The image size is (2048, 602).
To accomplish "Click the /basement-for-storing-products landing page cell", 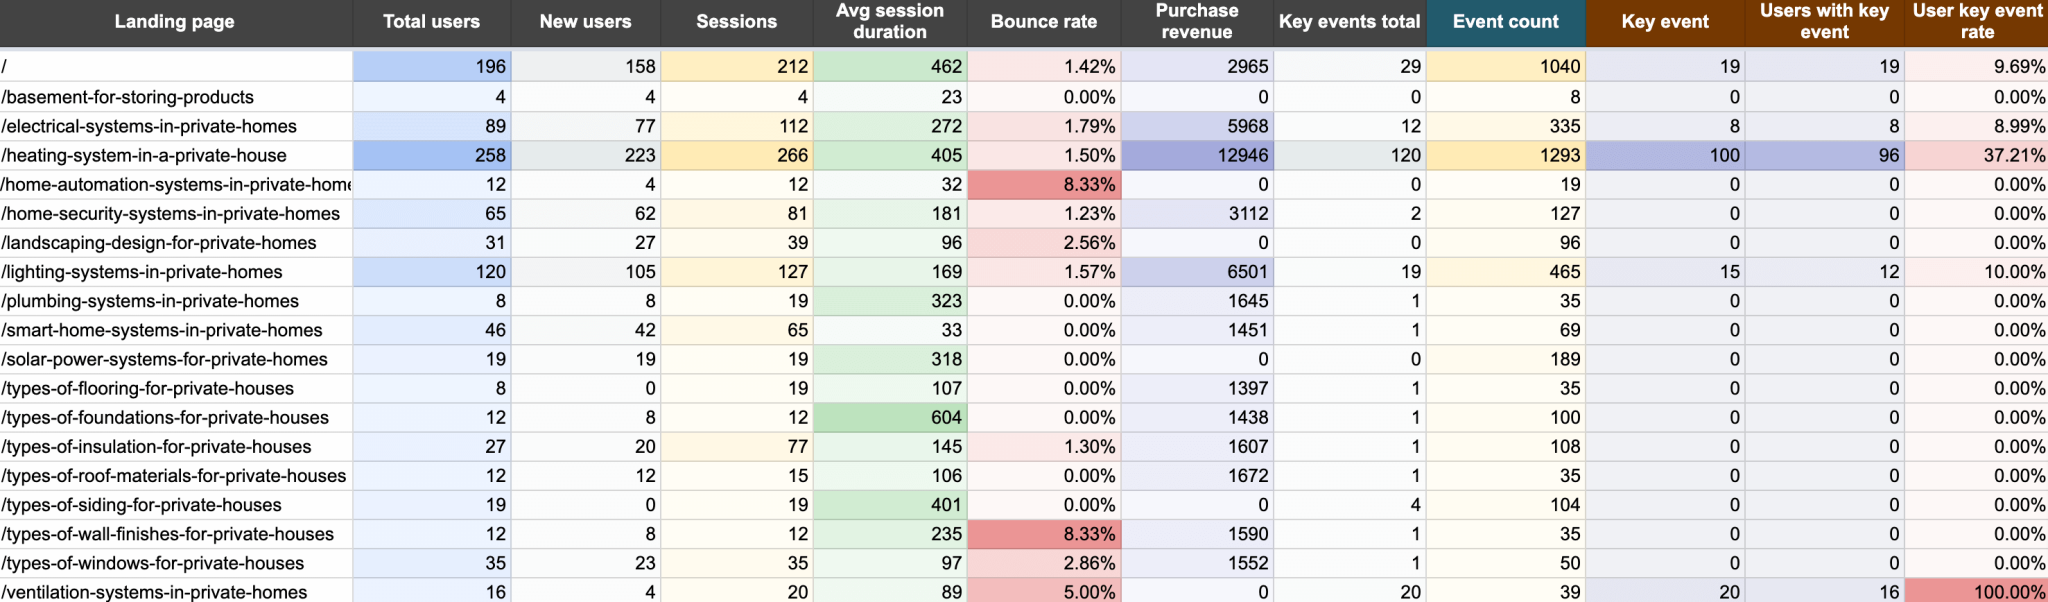I will 128,97.
